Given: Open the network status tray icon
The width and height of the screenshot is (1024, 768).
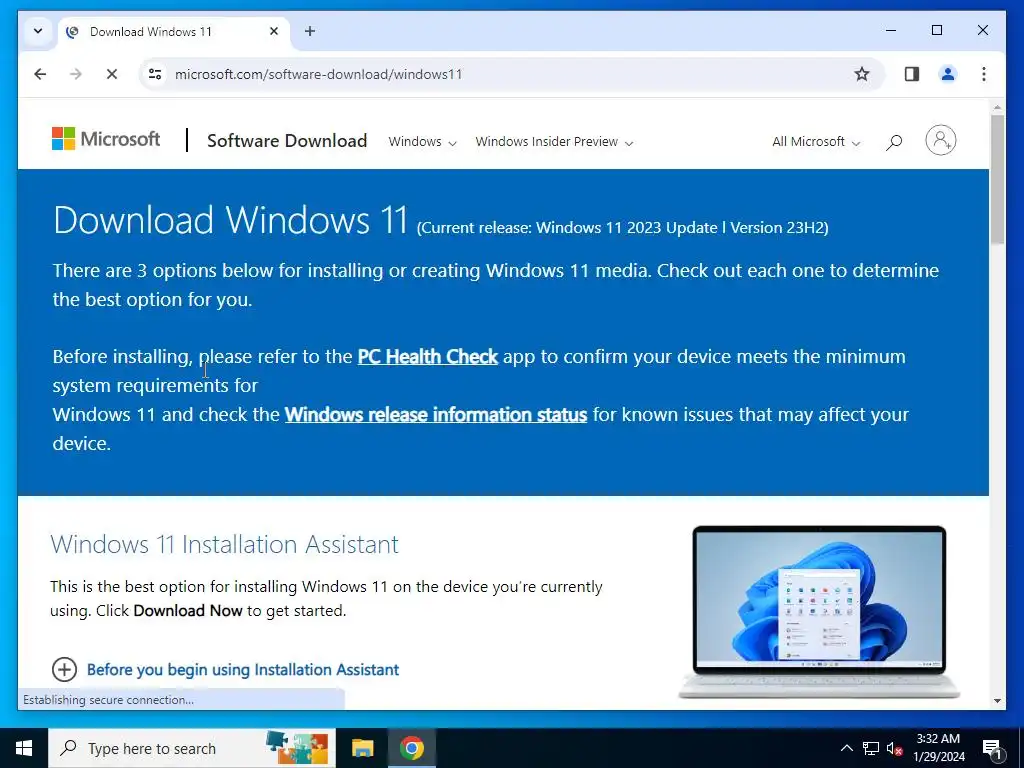Looking at the screenshot, I should 871,748.
